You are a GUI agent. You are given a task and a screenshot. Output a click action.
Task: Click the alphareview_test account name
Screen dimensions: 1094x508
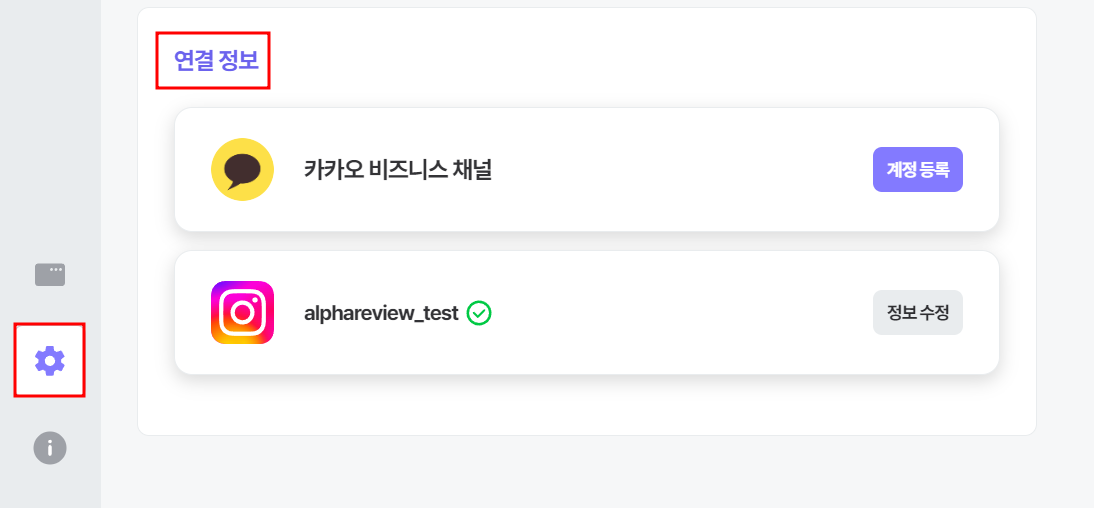click(x=381, y=313)
